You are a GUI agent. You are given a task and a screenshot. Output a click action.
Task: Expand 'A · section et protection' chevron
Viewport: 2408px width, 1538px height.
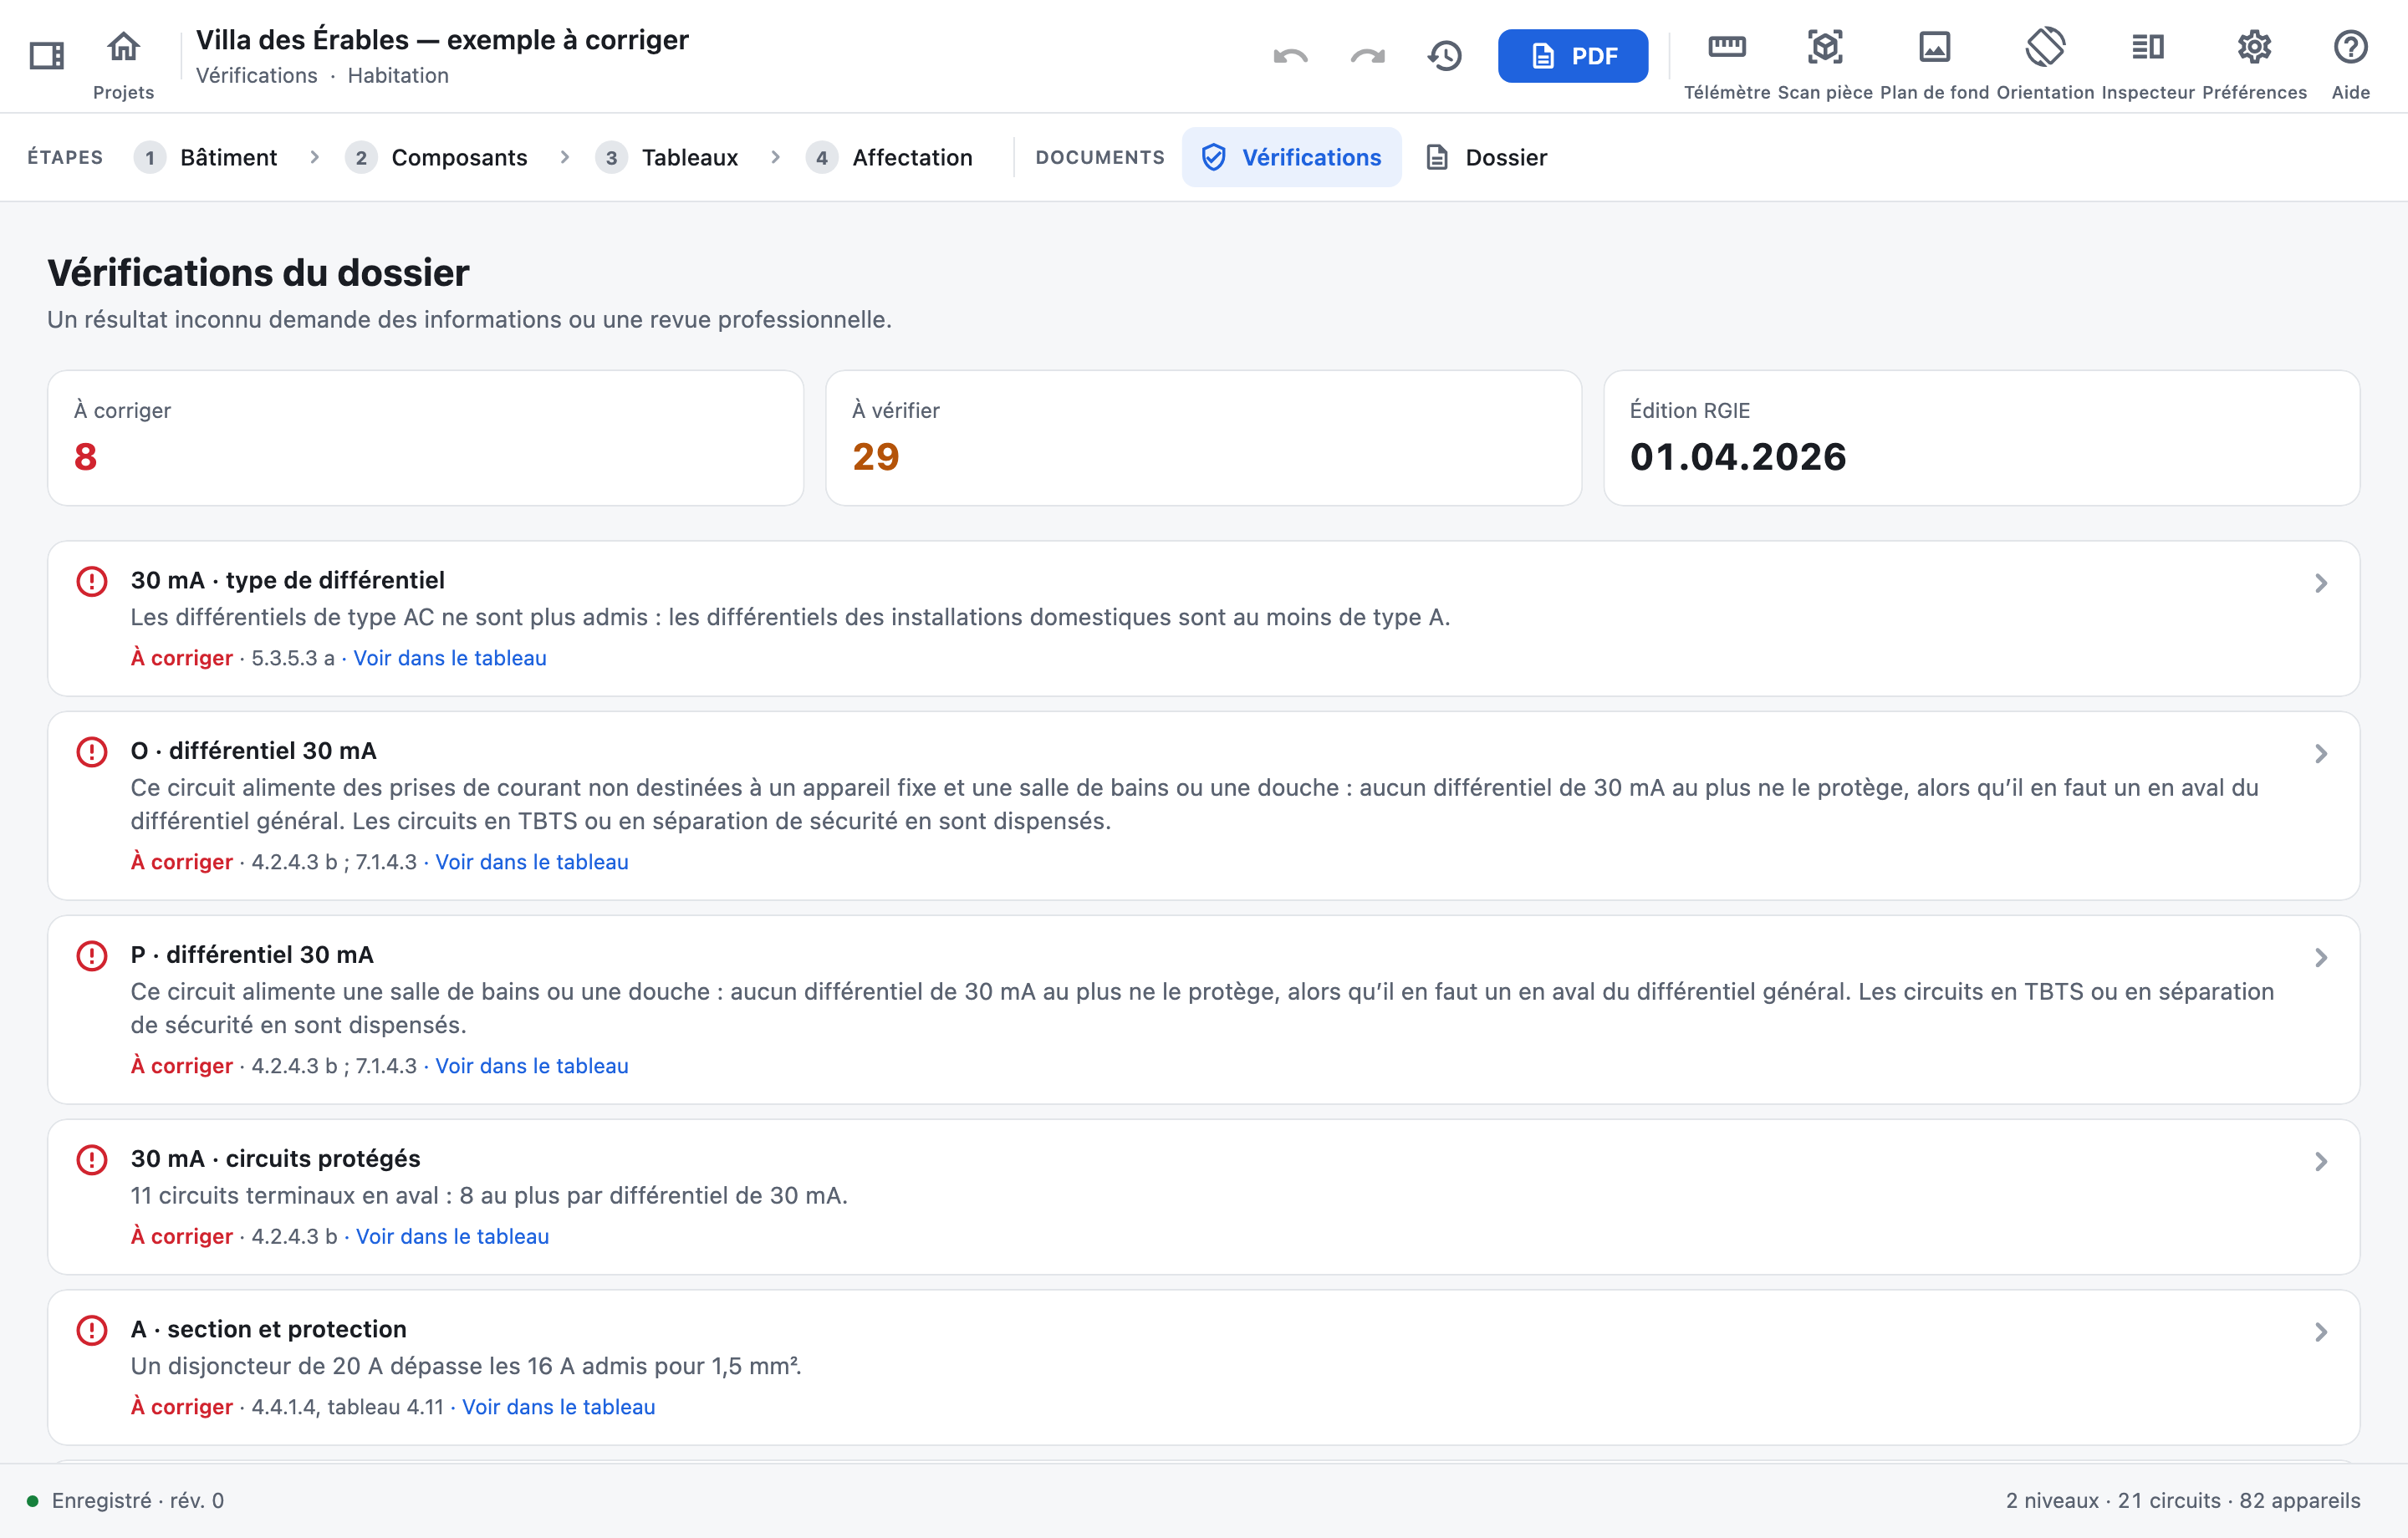click(2321, 1331)
